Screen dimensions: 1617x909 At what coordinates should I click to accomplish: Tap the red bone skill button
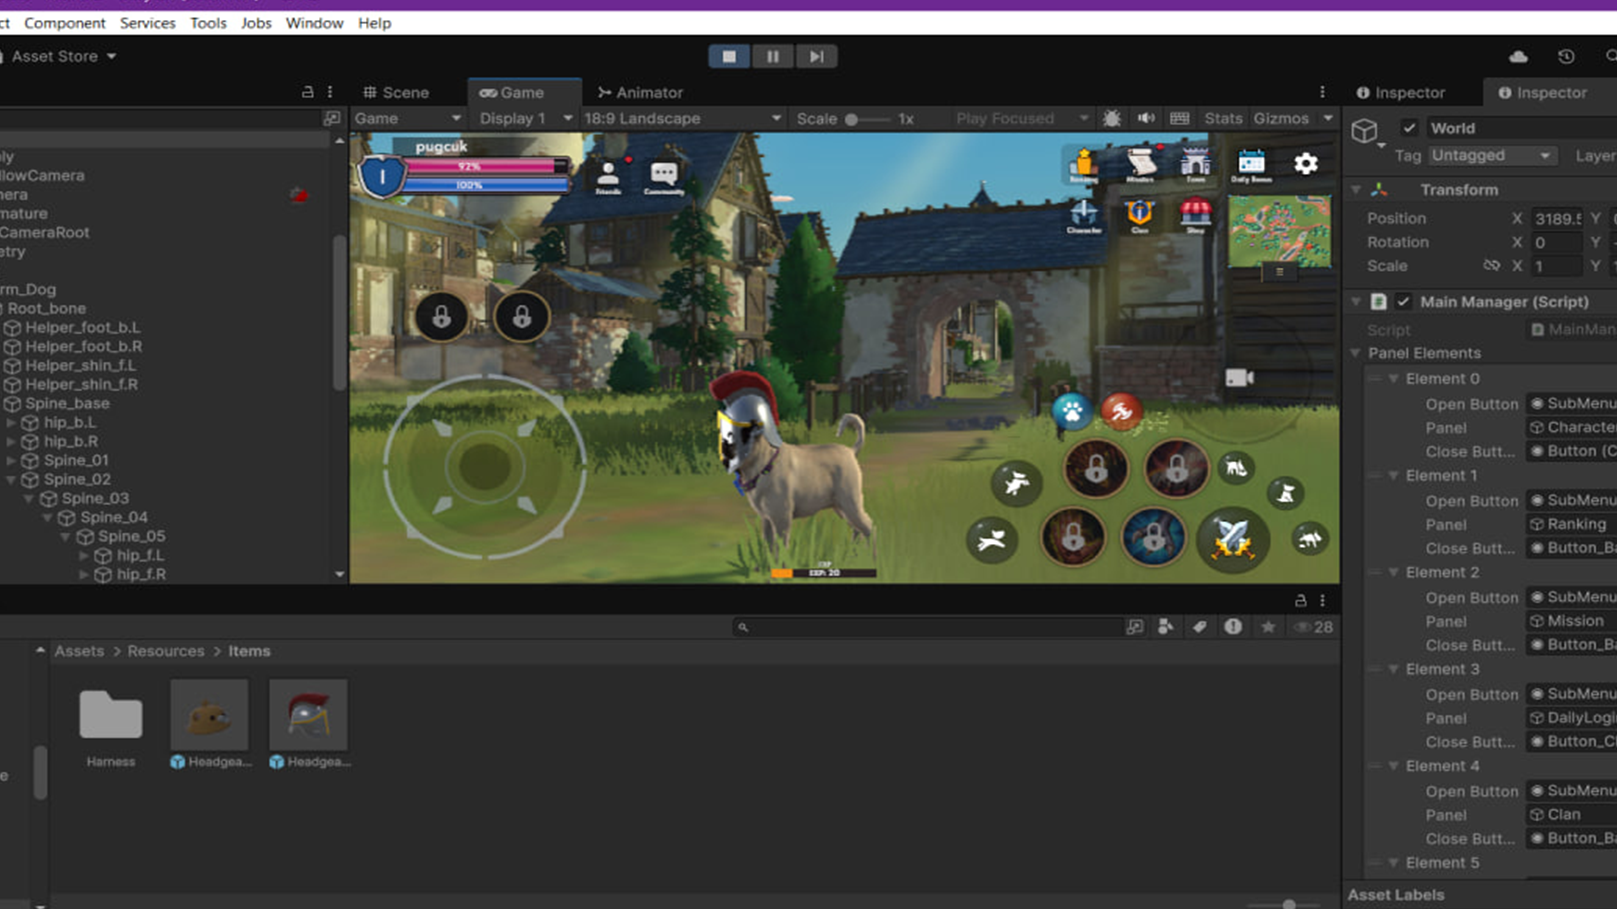(1121, 411)
